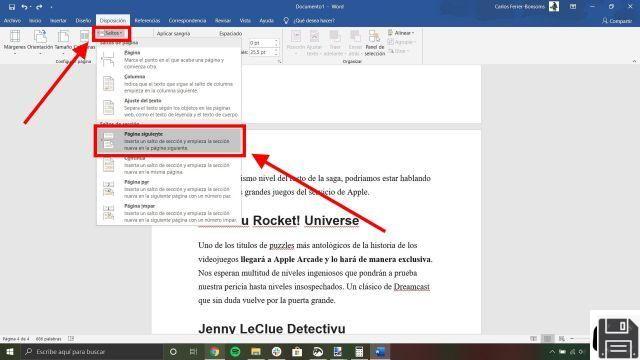640x360 pixels.
Task: Click the Word icon in the taskbar
Action: pyautogui.click(x=380, y=351)
